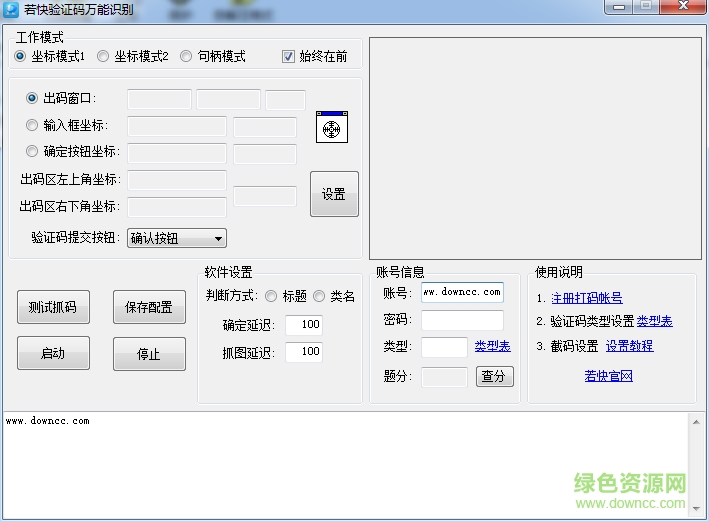Click the log area scrollbar down arrow
Screen dimensions: 709x522
click(x=696, y=509)
